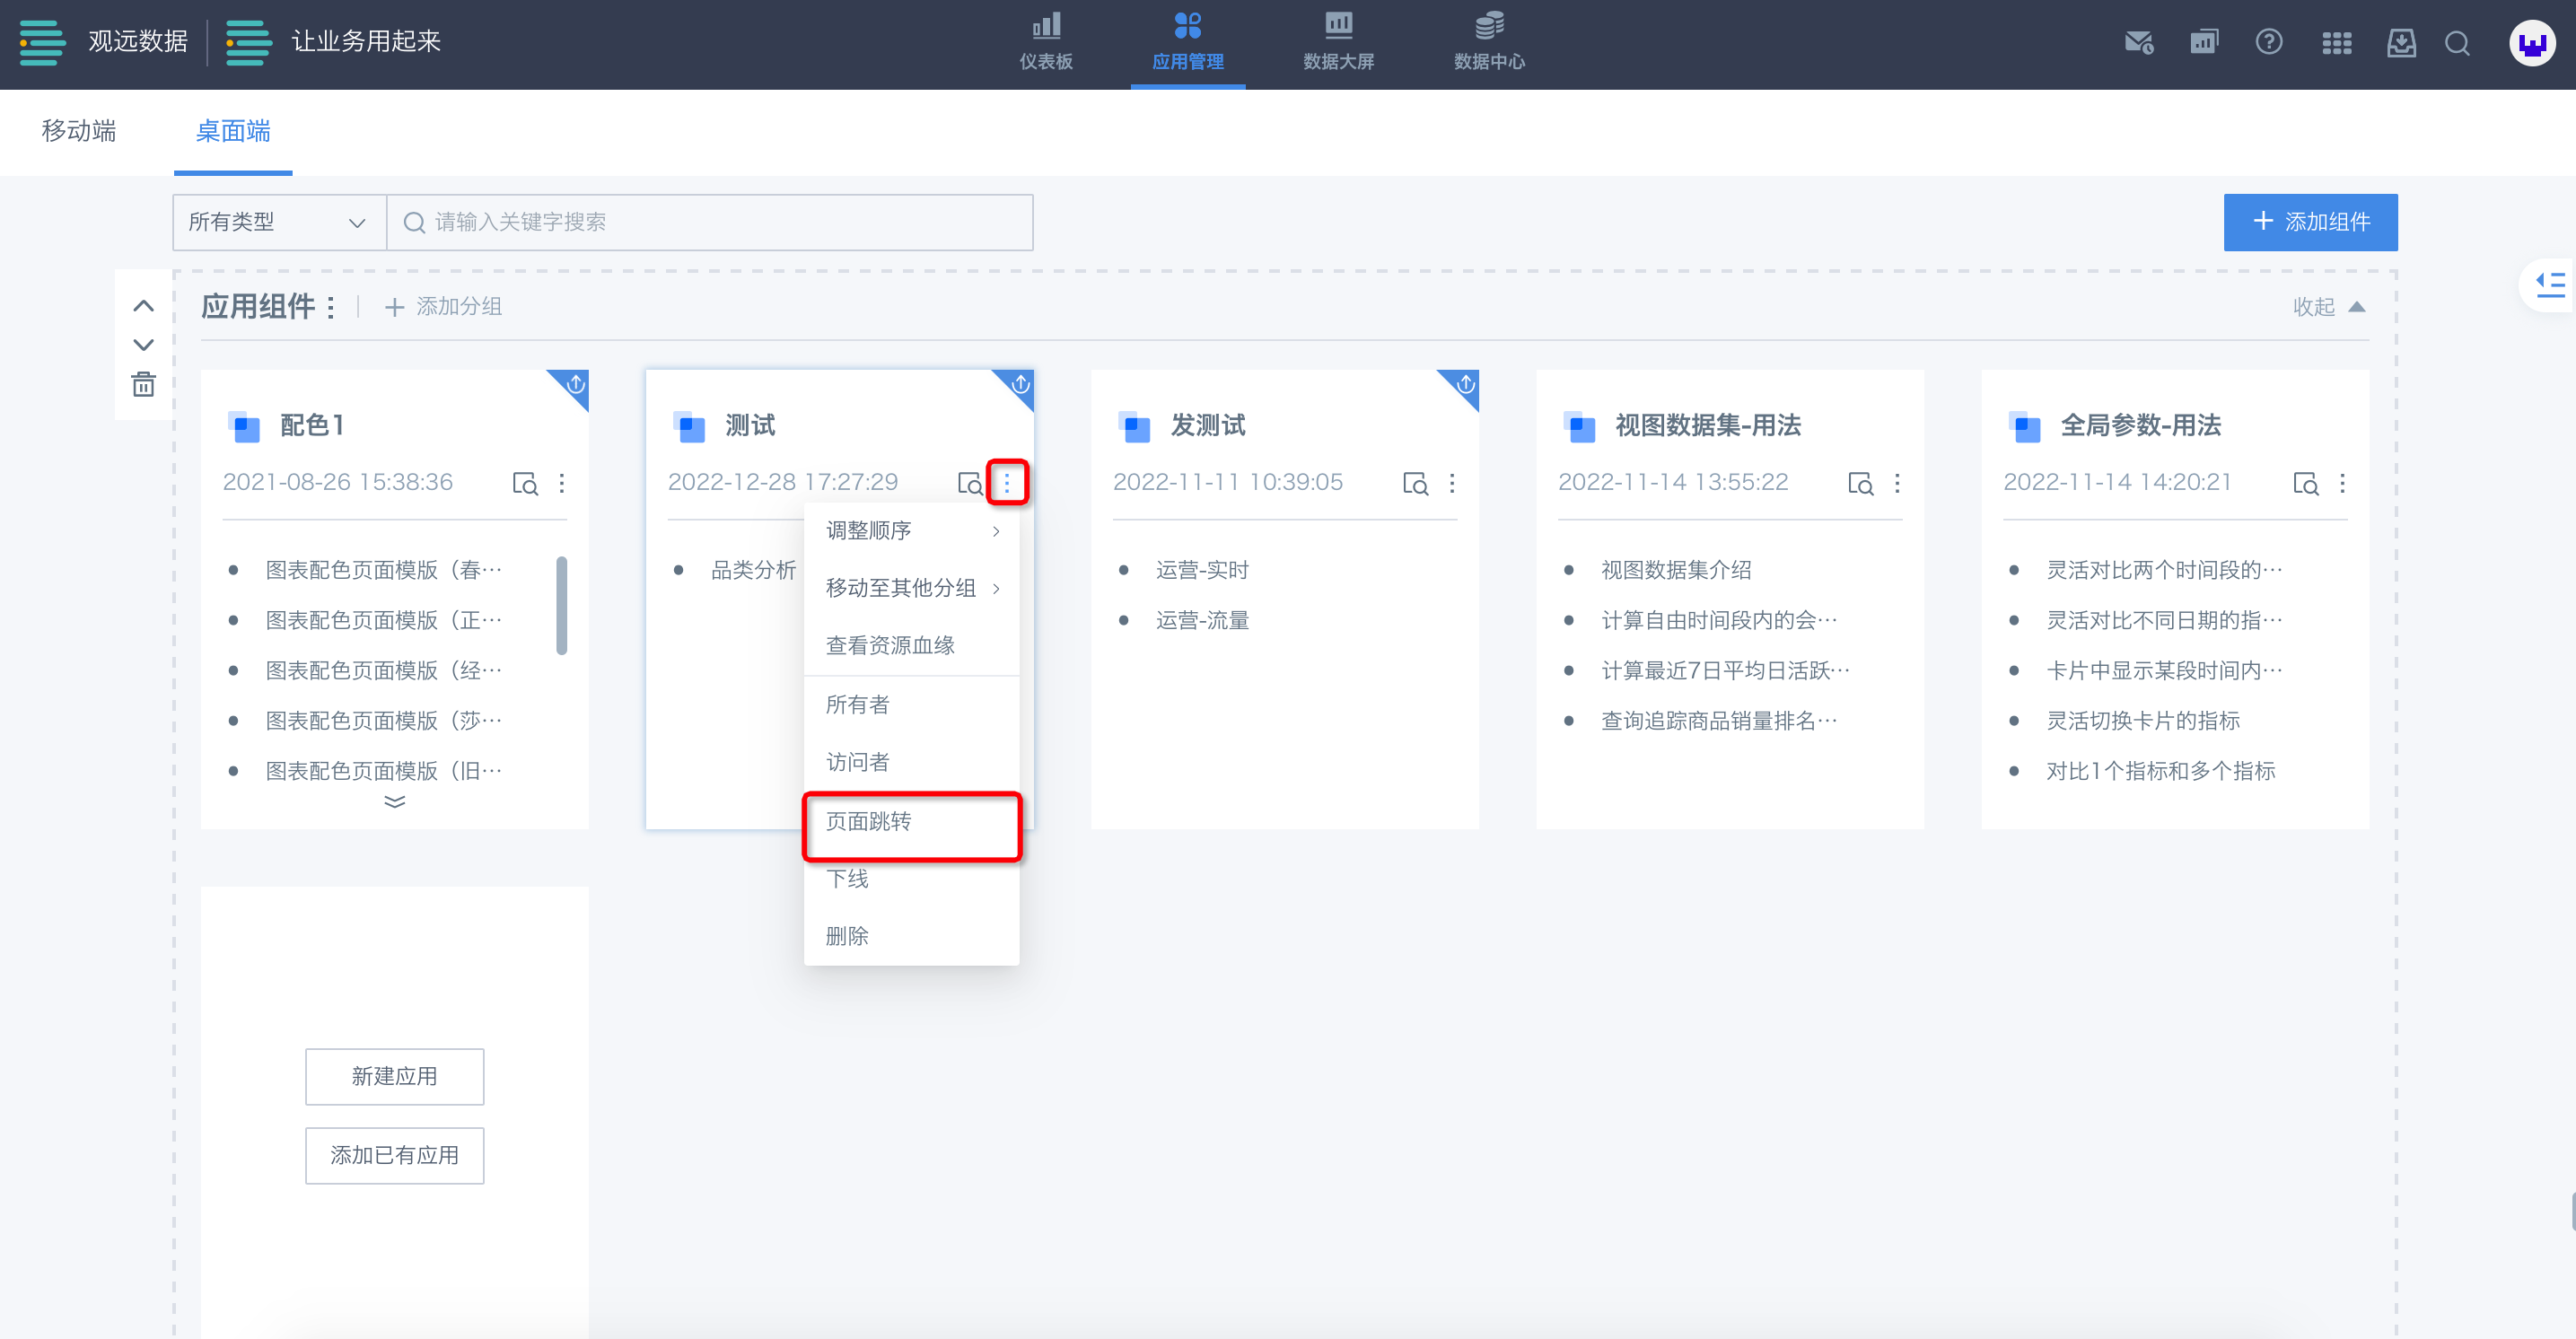Click the publish corner badge on 测试 card

pyautogui.click(x=1018, y=386)
